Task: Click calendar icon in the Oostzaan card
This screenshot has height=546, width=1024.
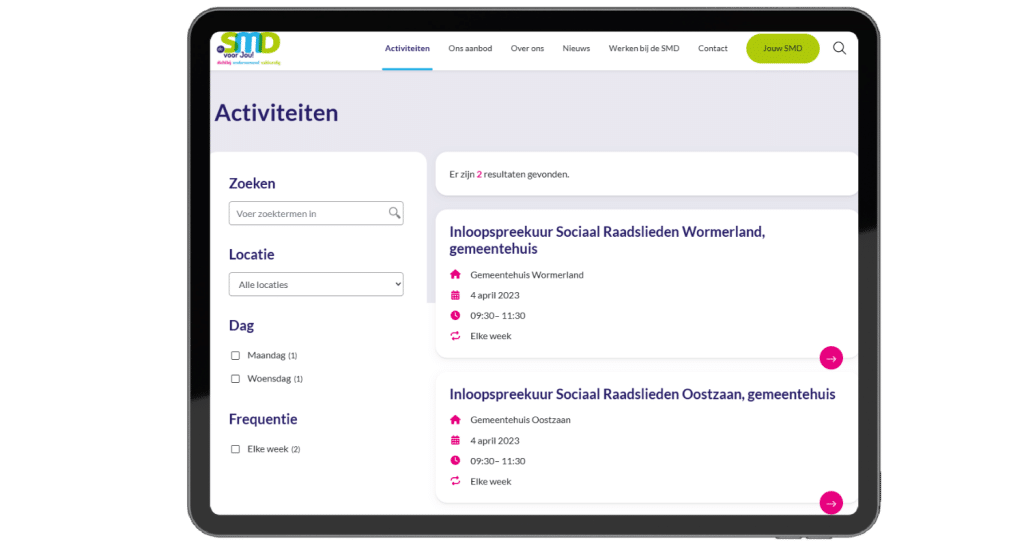Action: [x=455, y=440]
